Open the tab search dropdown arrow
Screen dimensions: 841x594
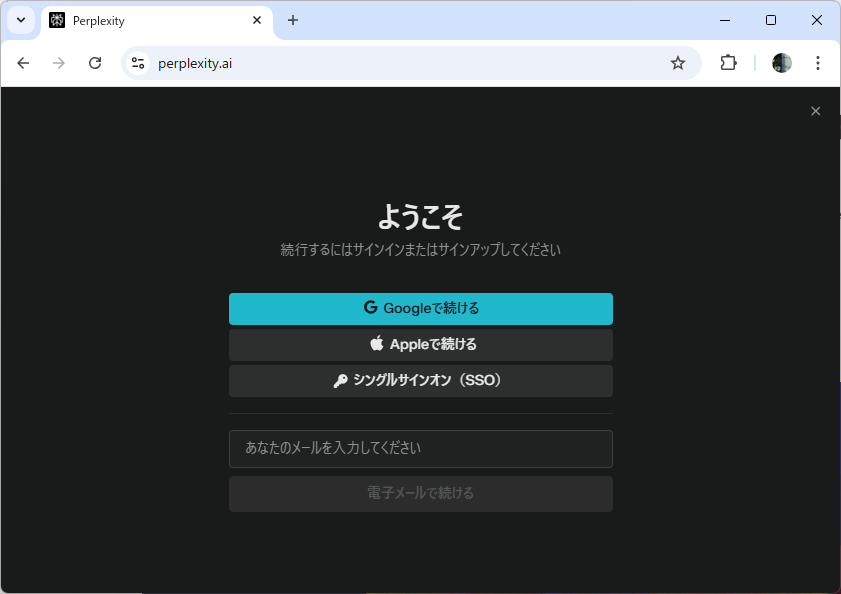[21, 20]
